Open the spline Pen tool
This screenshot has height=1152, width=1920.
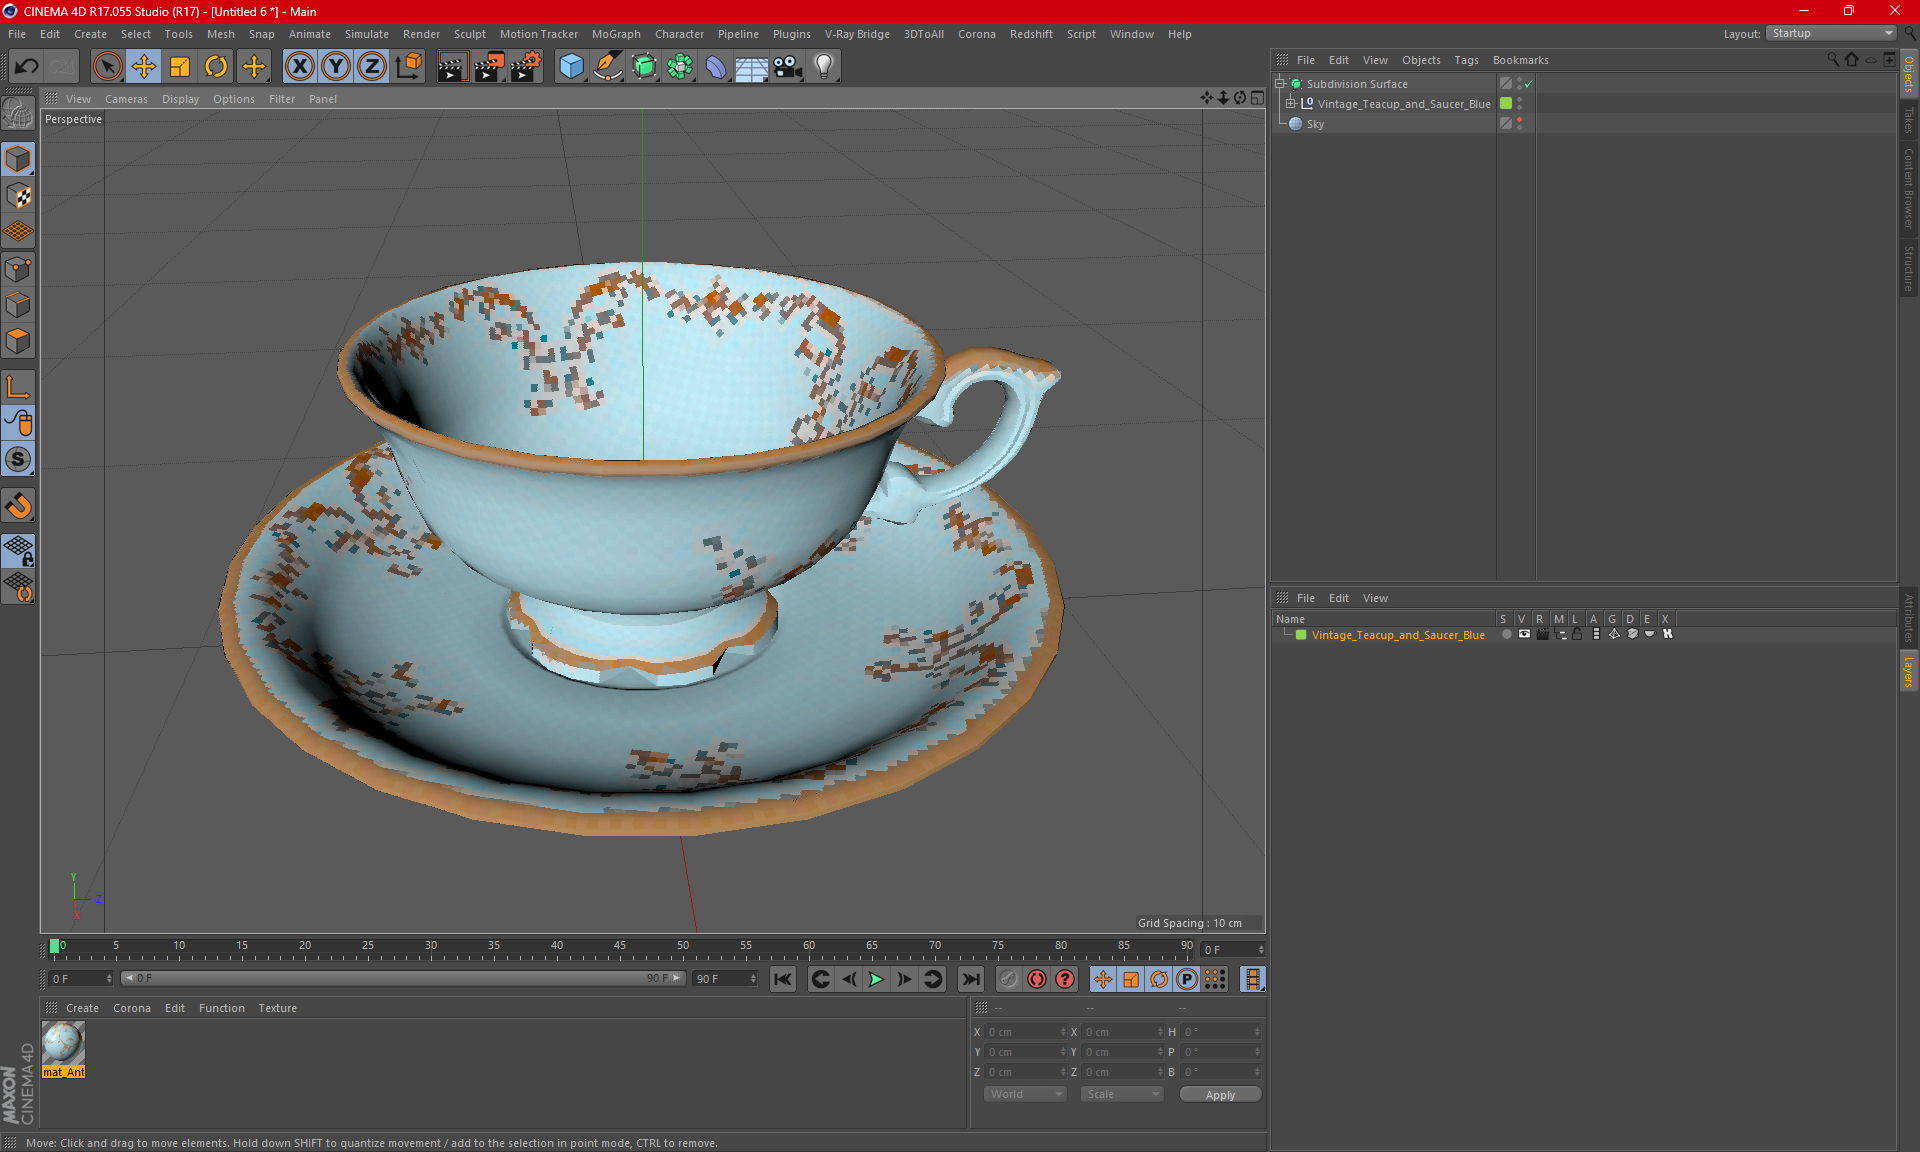tap(608, 67)
